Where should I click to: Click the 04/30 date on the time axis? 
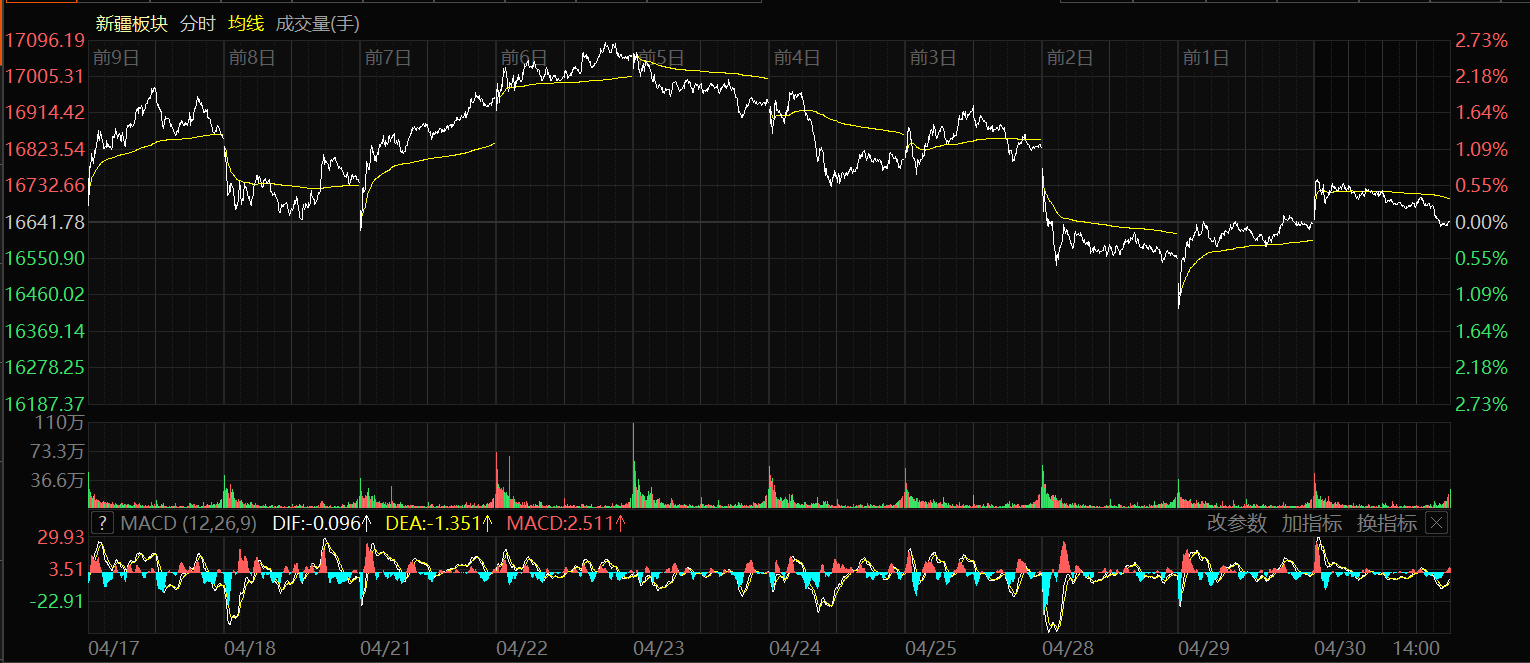1339,648
